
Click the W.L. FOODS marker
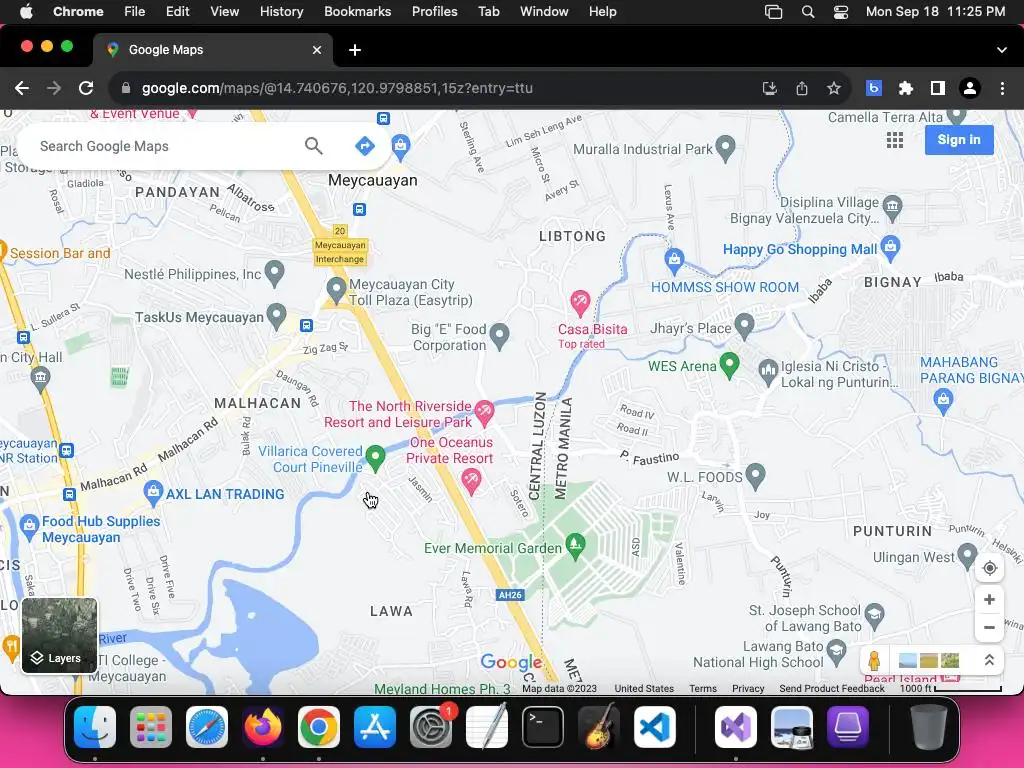point(756,476)
